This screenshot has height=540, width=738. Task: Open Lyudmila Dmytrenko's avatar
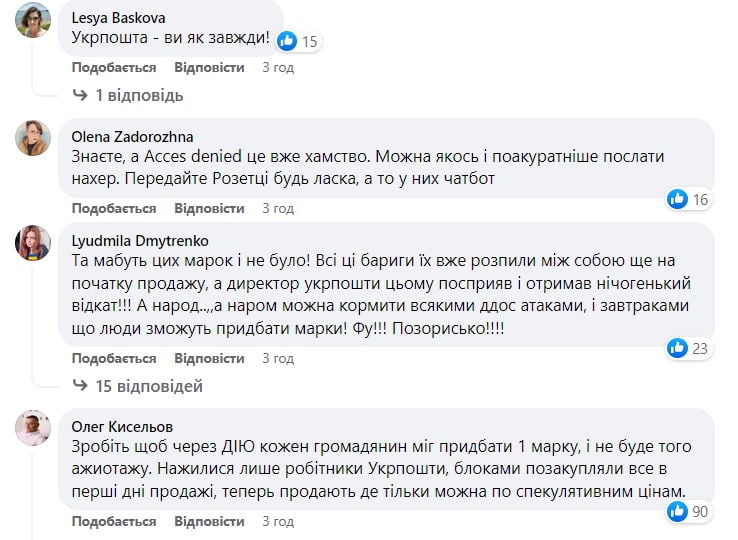click(x=33, y=243)
